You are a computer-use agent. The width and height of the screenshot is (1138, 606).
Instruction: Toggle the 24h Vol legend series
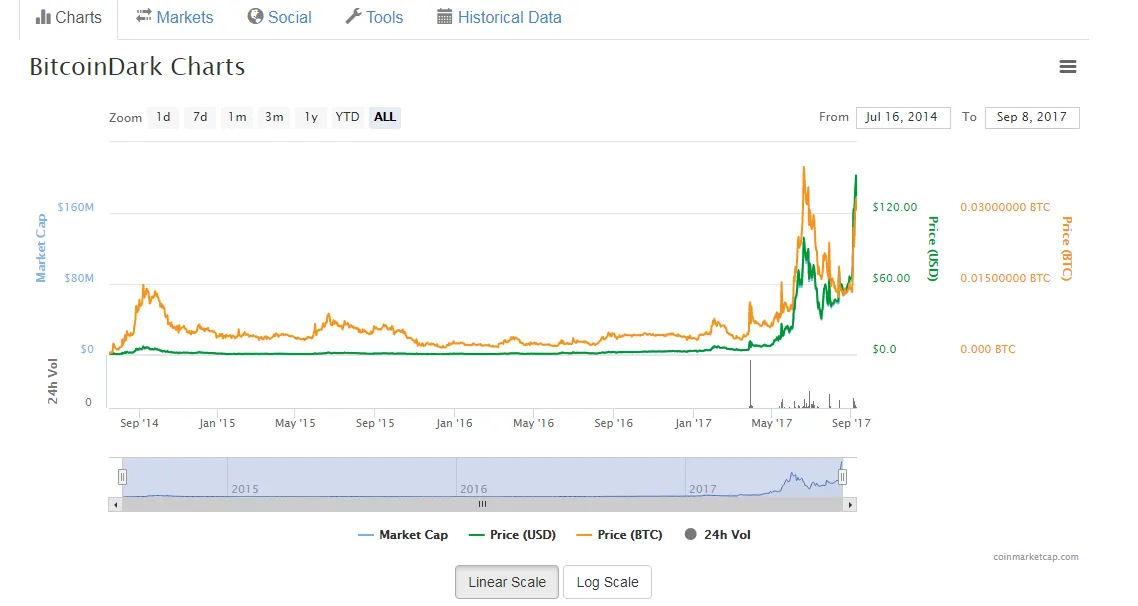(x=718, y=535)
